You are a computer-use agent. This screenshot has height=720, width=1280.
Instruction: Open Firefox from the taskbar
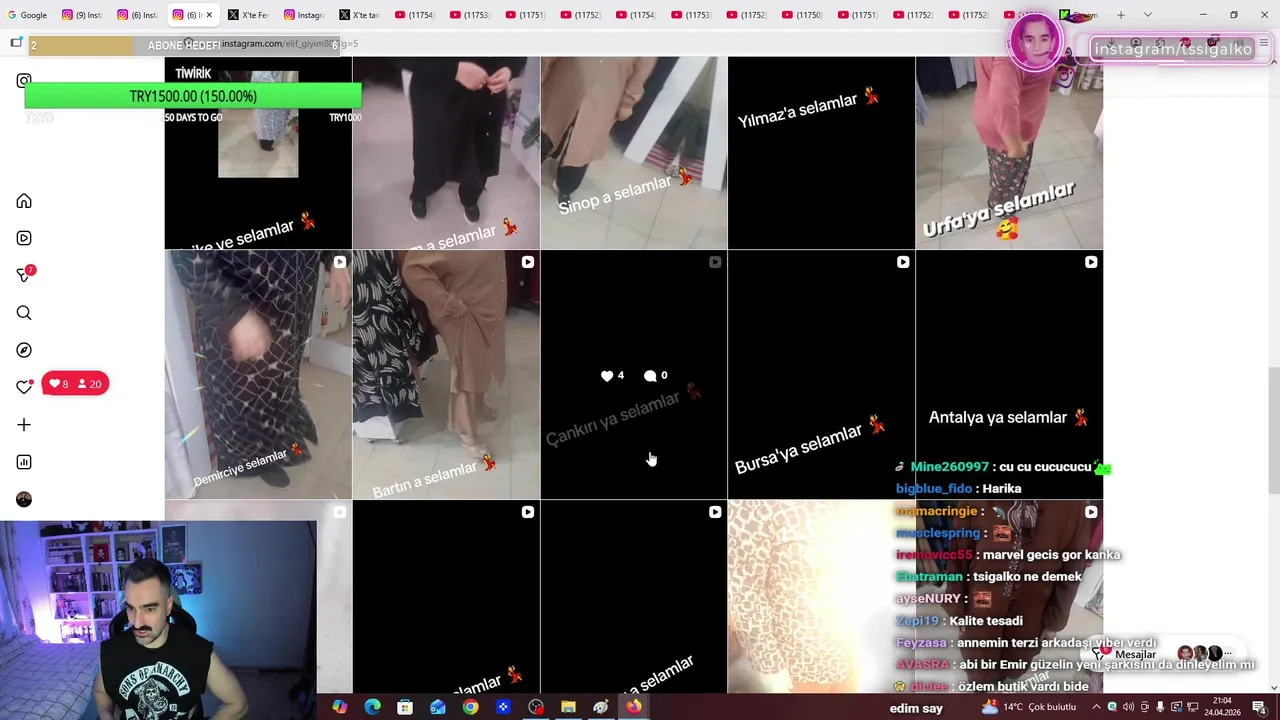[634, 707]
